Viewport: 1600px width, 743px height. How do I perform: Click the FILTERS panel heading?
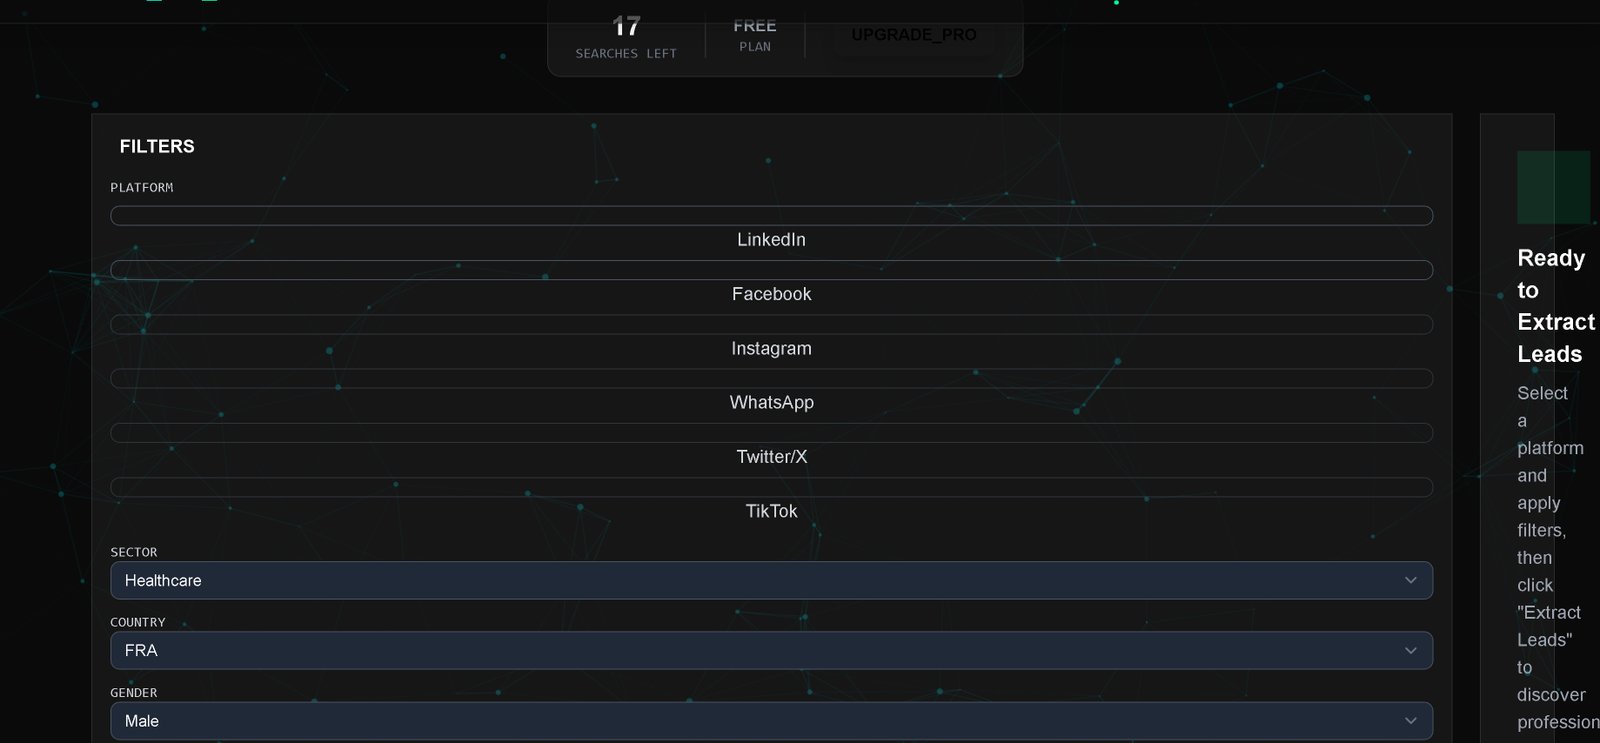[x=157, y=146]
